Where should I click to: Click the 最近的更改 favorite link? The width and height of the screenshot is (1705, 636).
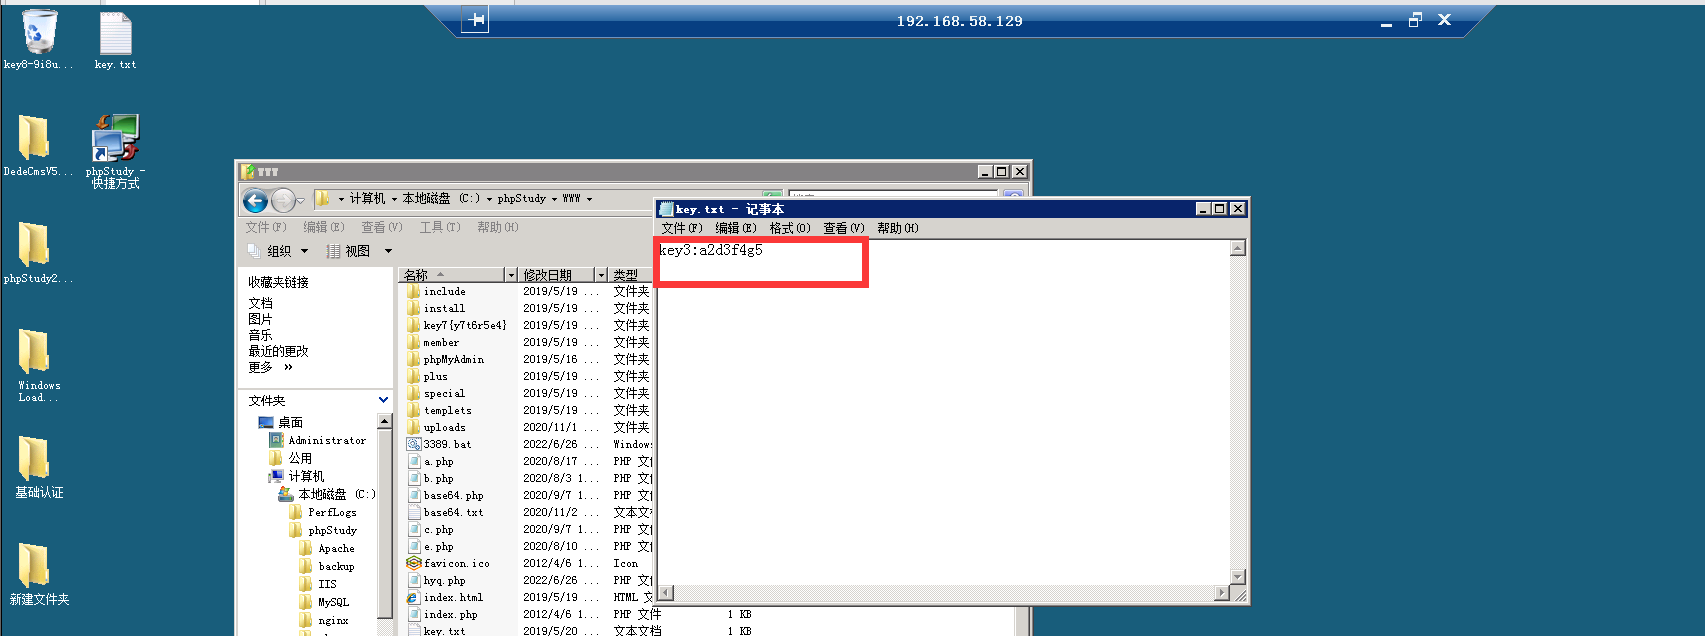point(278,351)
